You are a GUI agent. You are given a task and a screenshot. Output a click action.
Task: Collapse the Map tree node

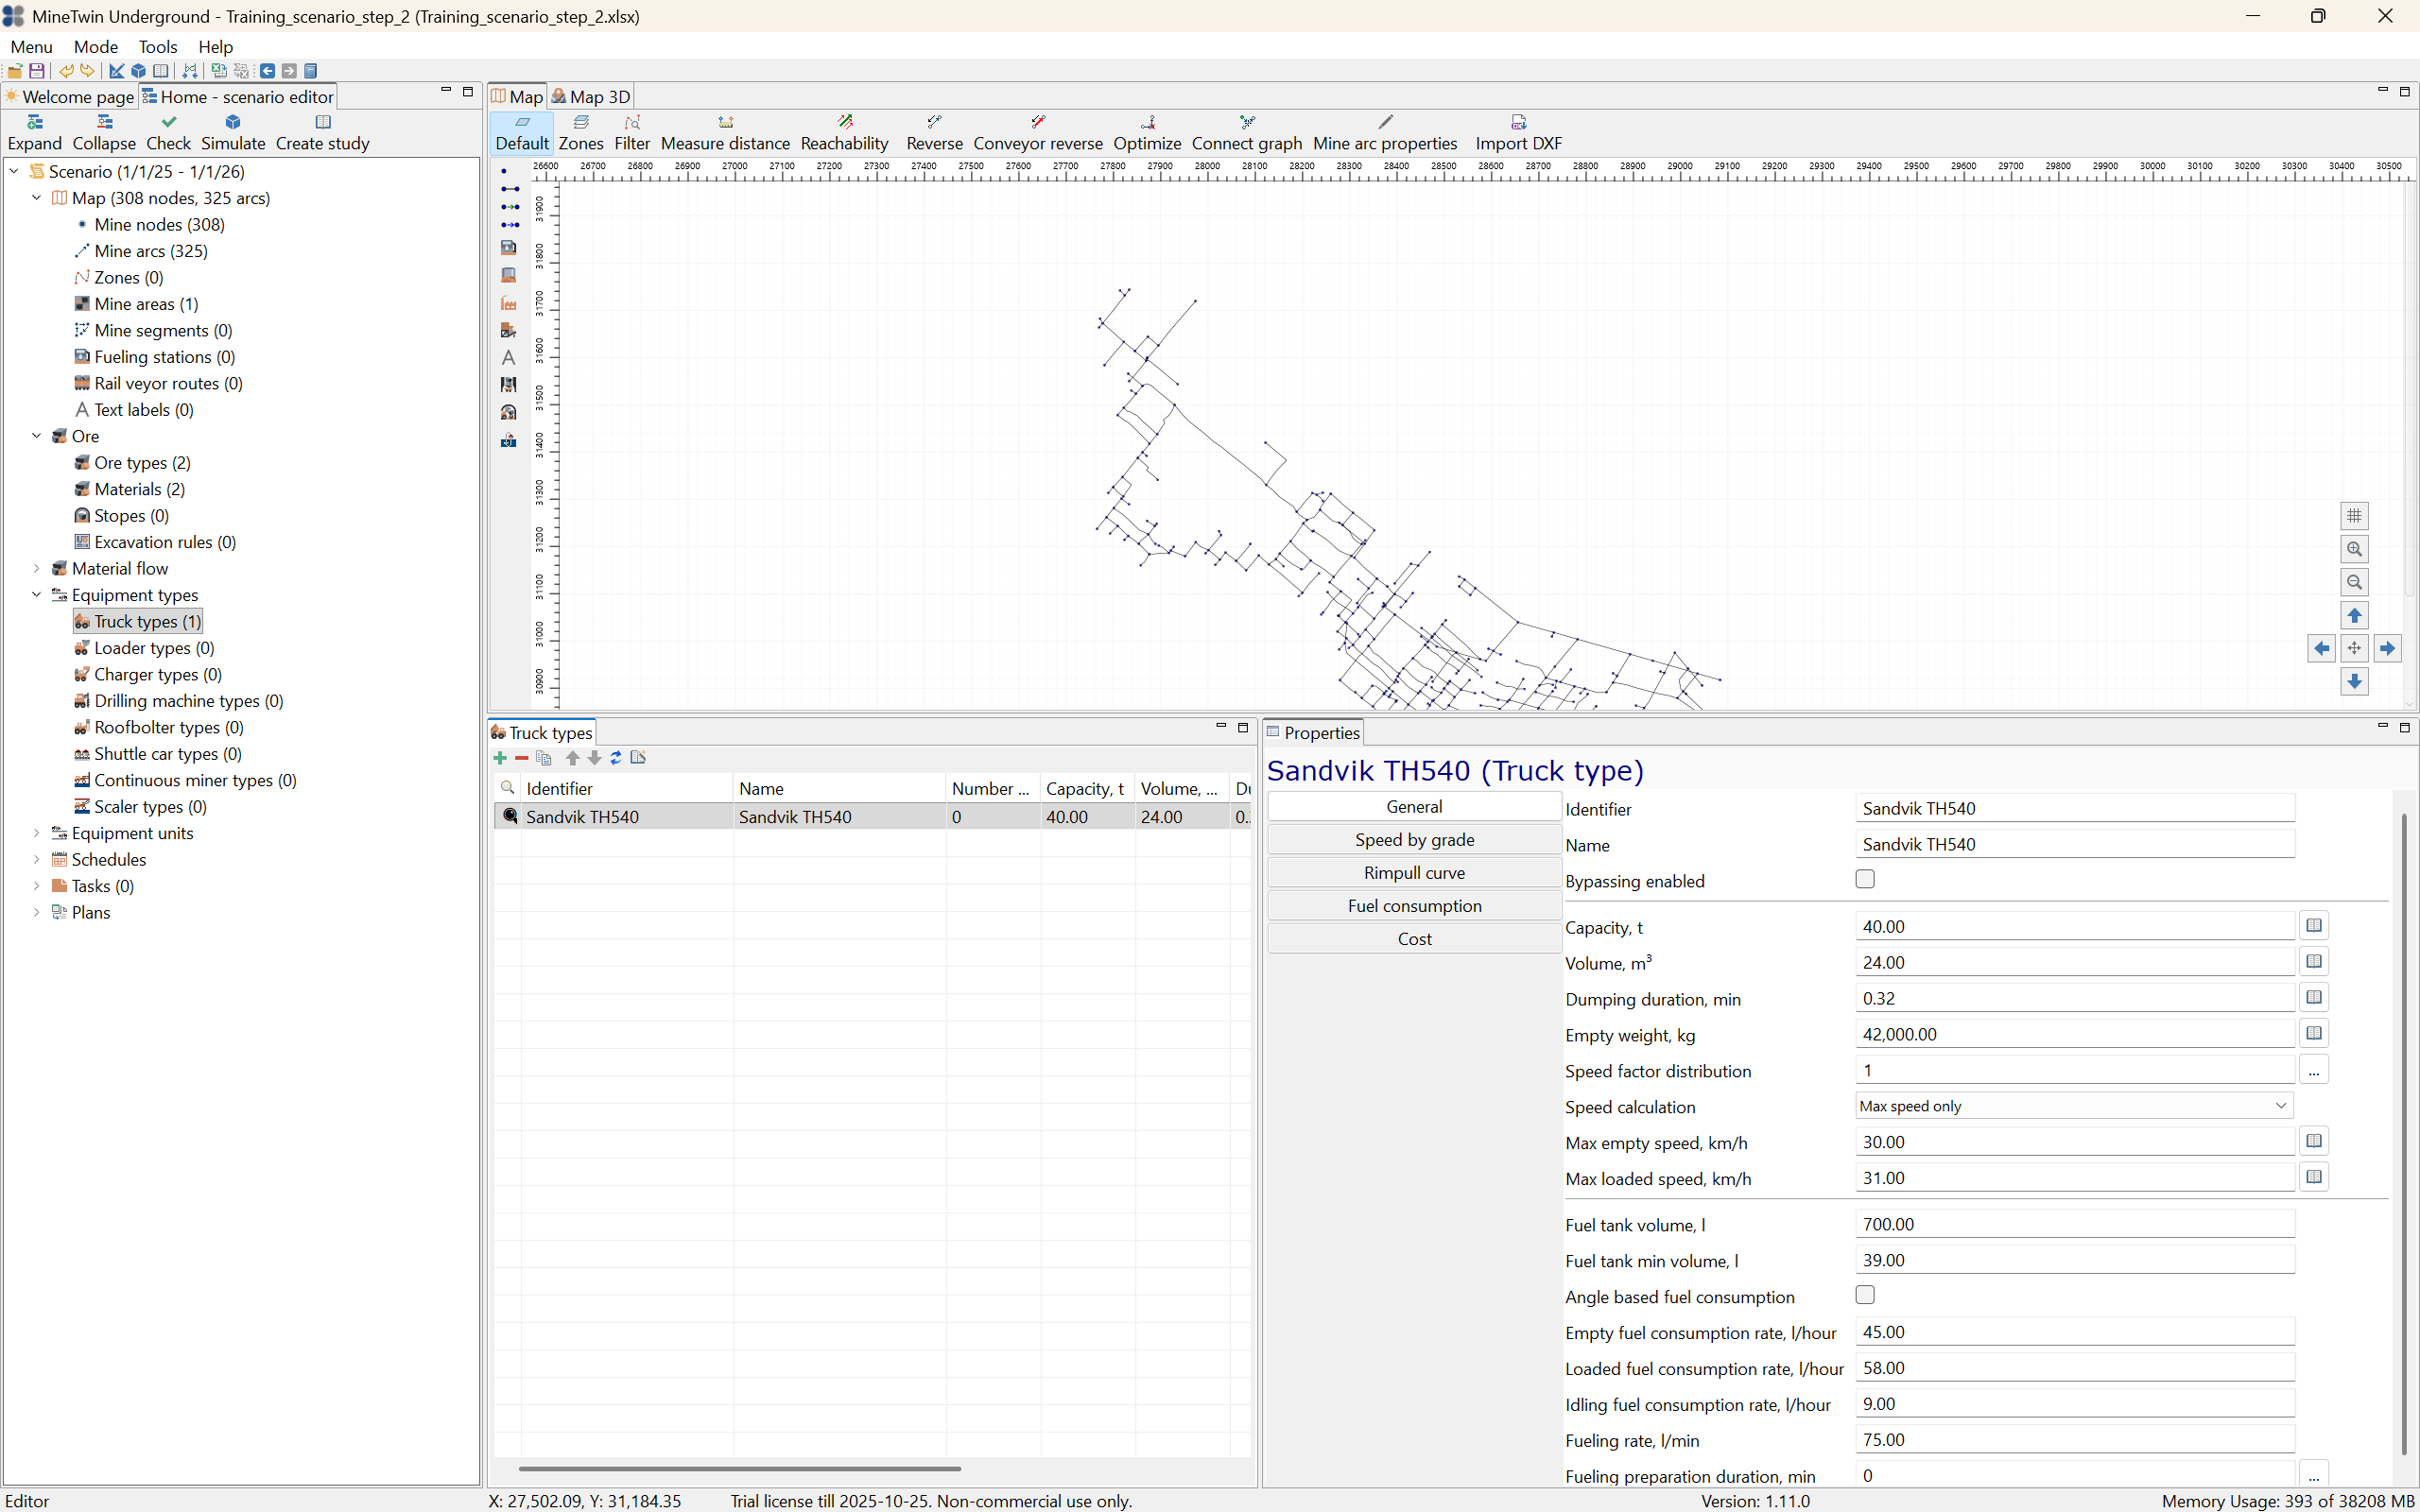point(37,198)
